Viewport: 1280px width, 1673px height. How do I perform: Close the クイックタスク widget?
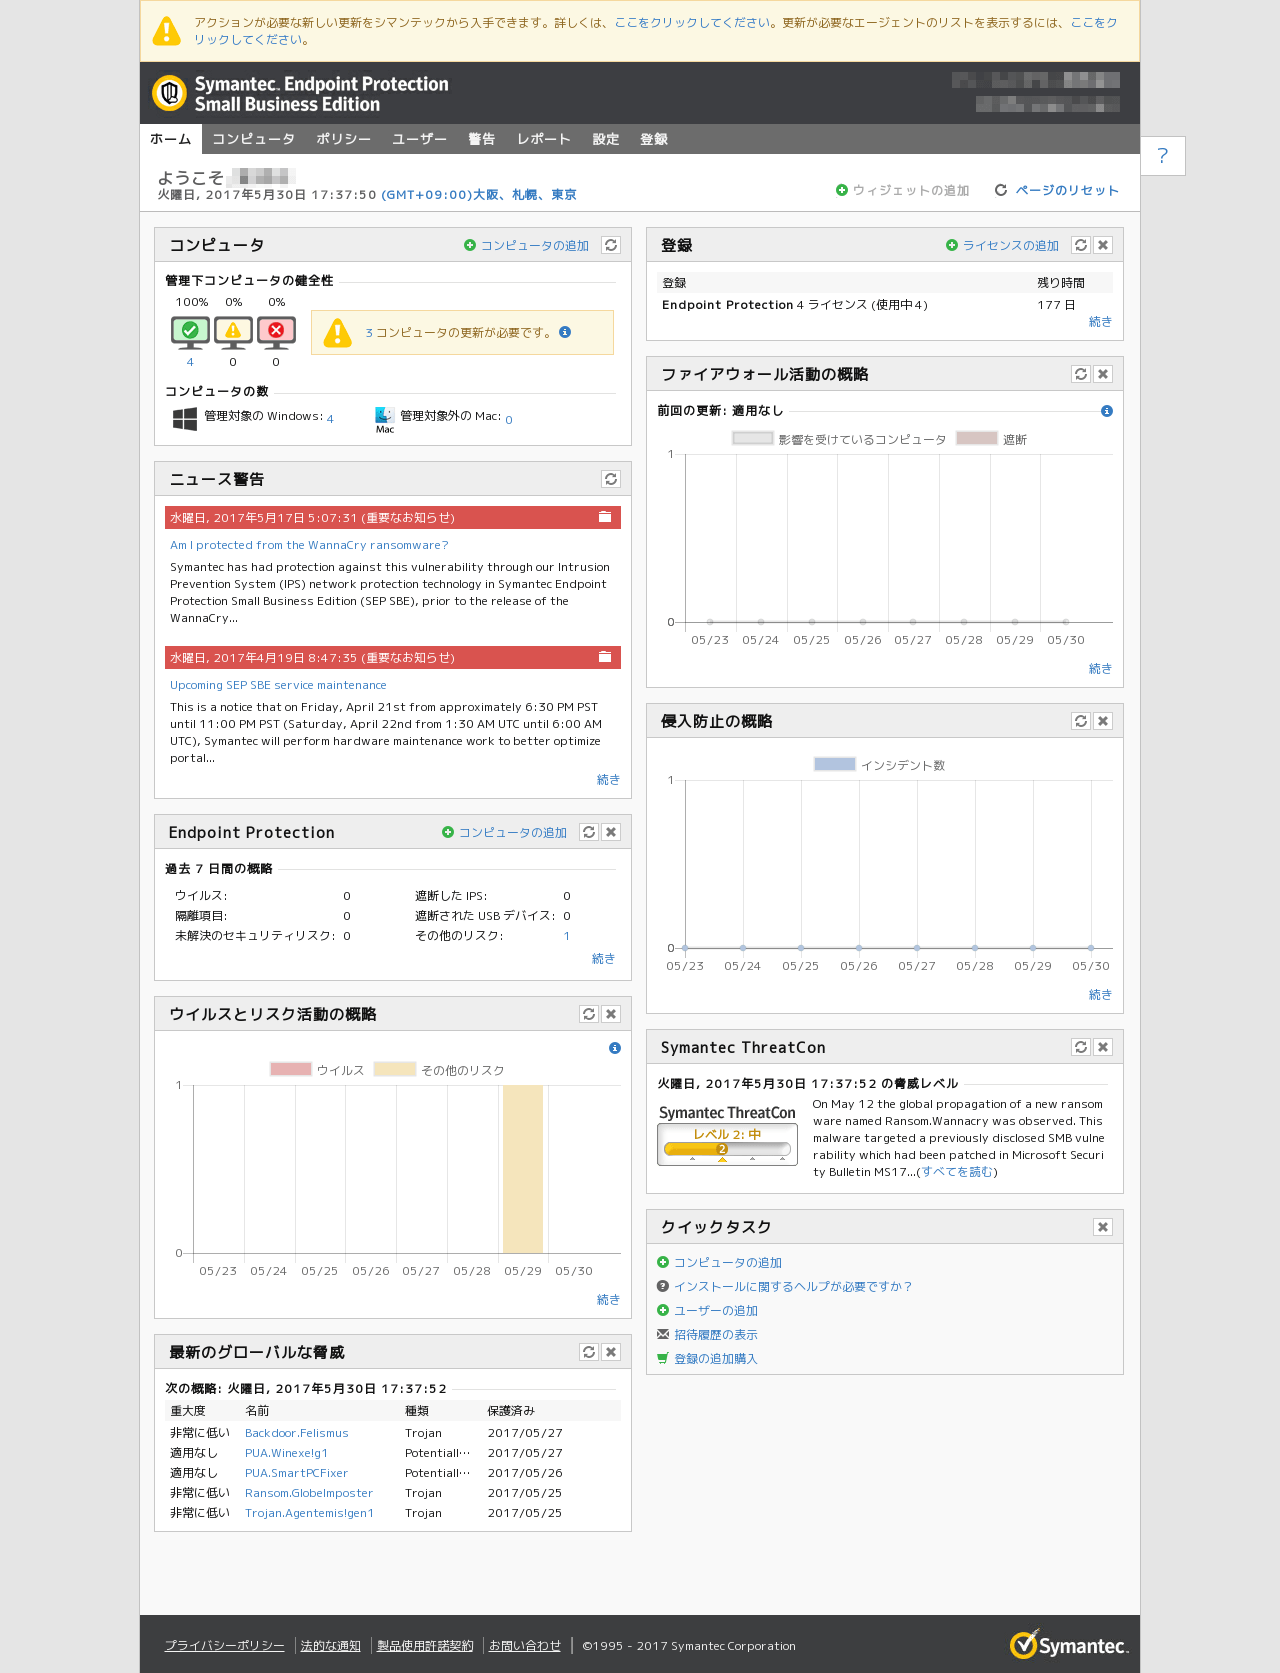[x=1103, y=1227]
